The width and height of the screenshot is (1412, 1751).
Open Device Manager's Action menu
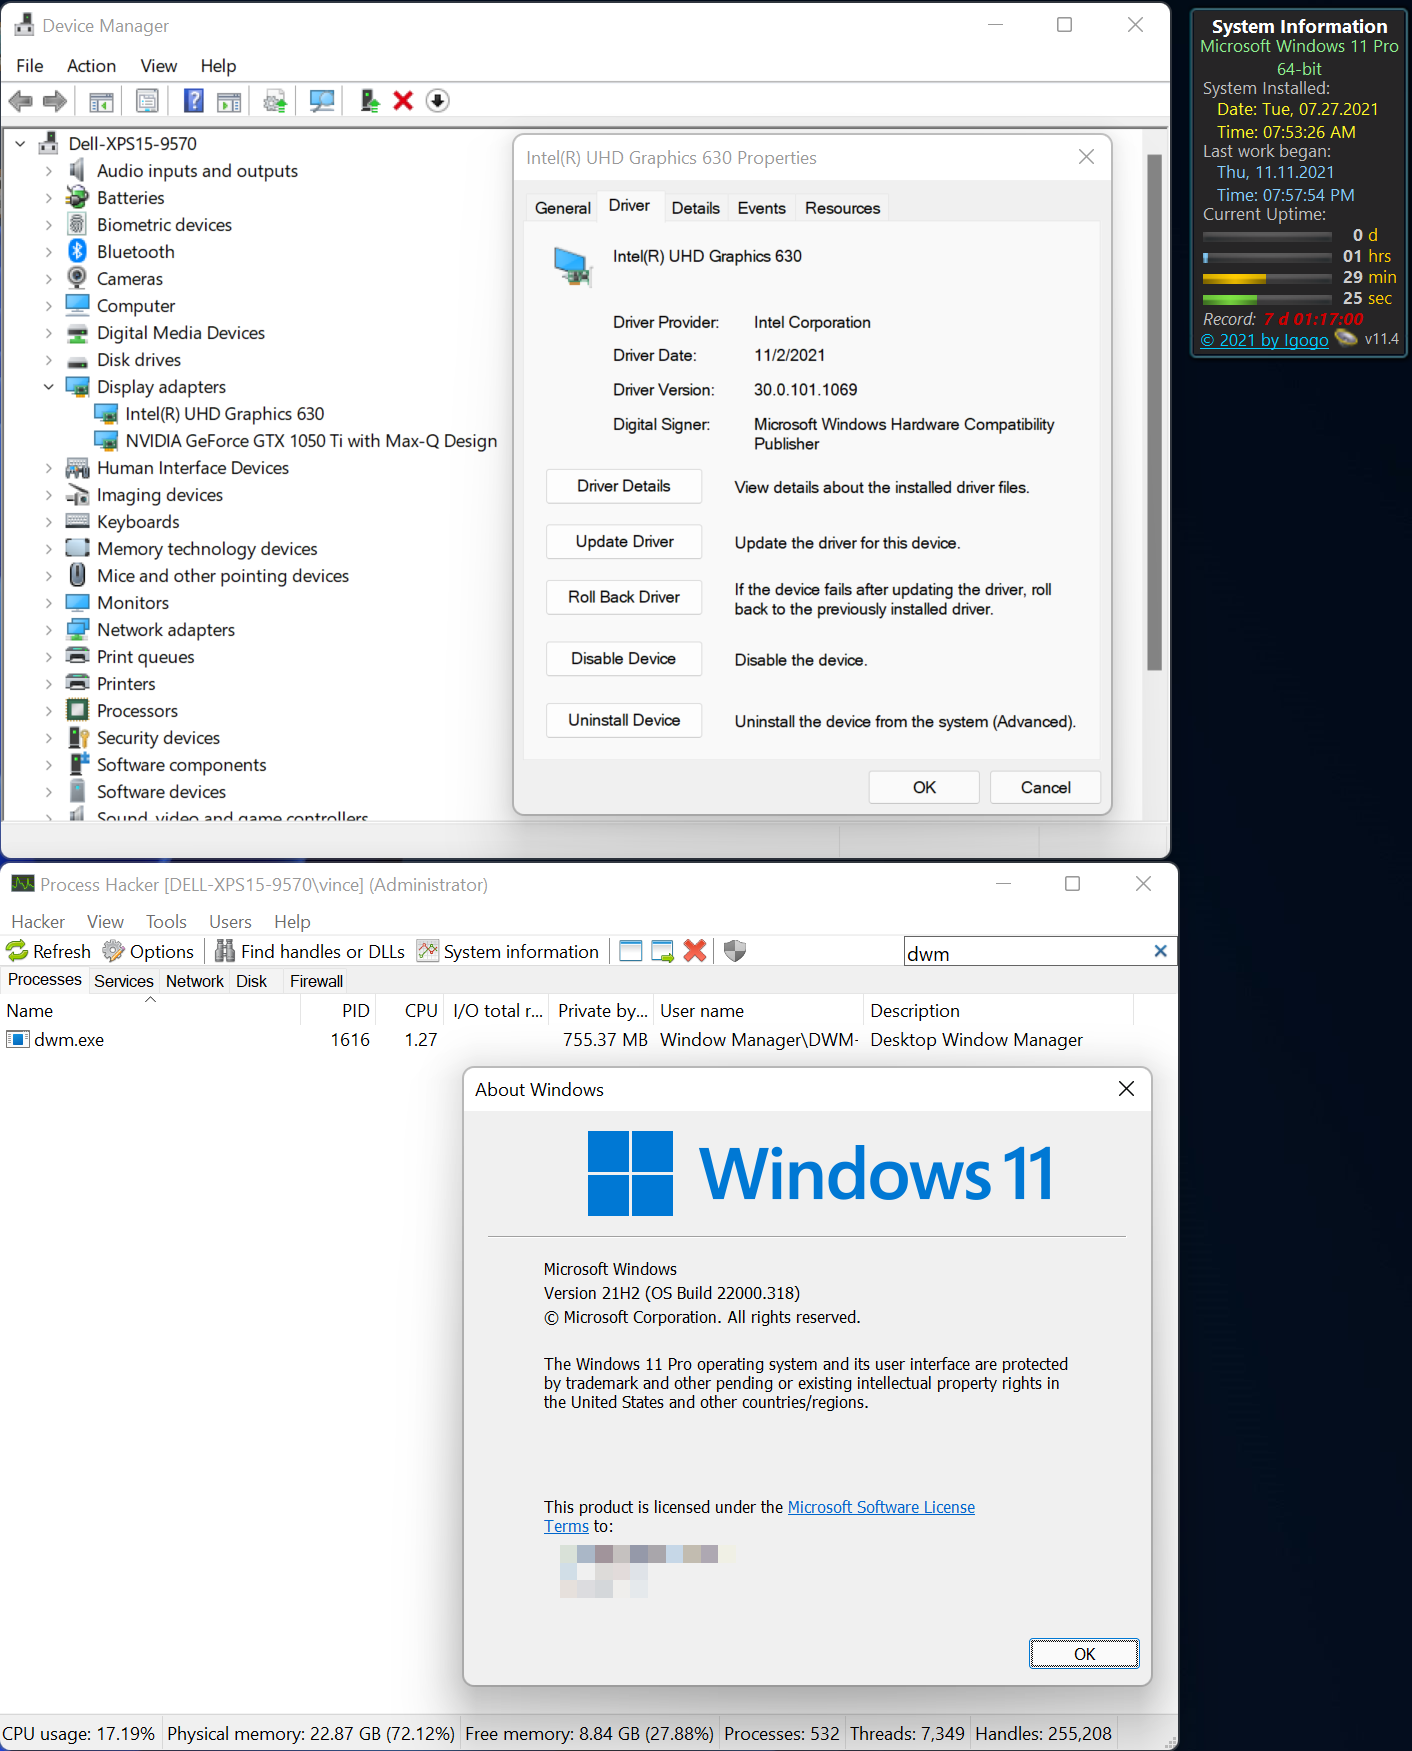point(91,66)
